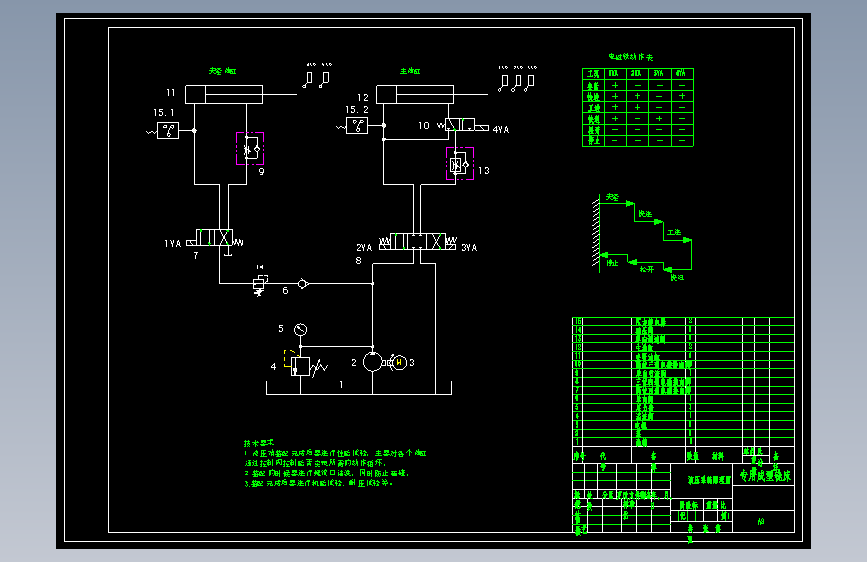Select row 16 in the parts list table

coord(683,321)
